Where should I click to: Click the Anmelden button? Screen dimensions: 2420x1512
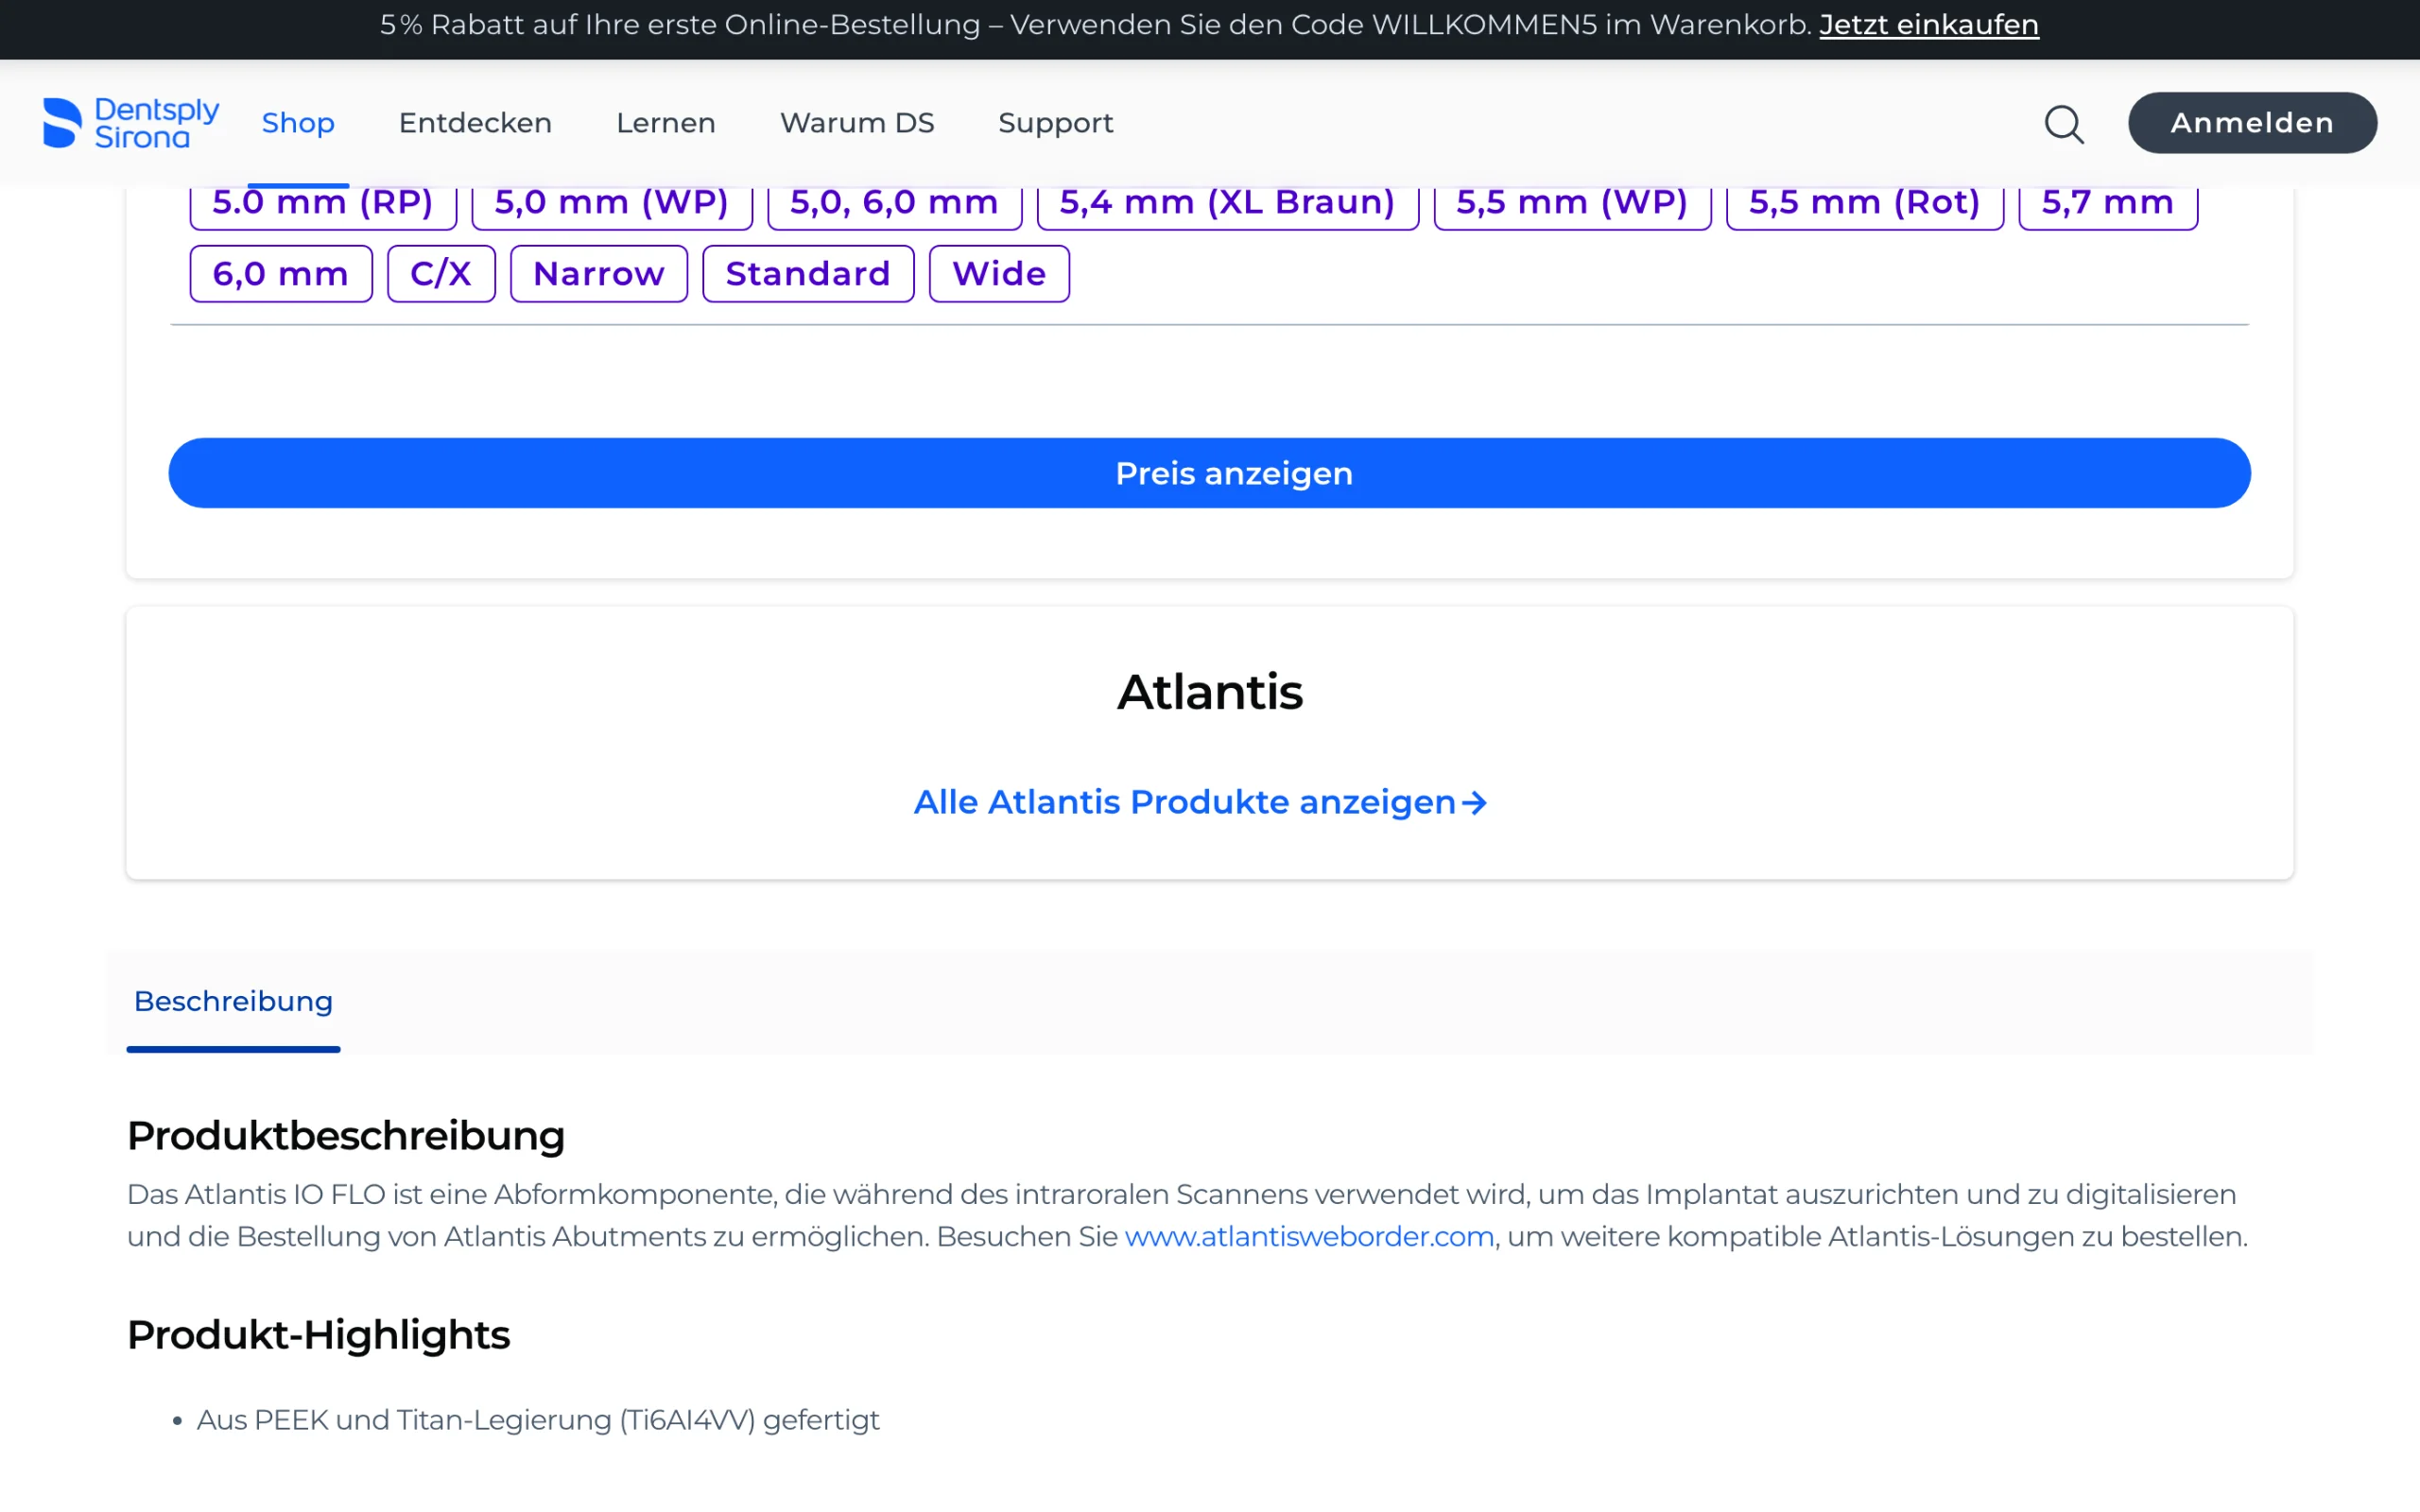click(2252, 123)
